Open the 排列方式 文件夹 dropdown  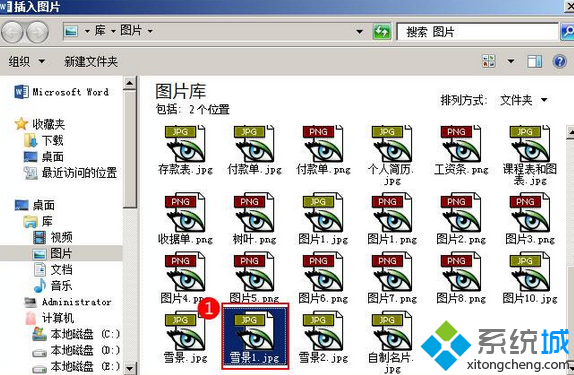click(x=524, y=100)
